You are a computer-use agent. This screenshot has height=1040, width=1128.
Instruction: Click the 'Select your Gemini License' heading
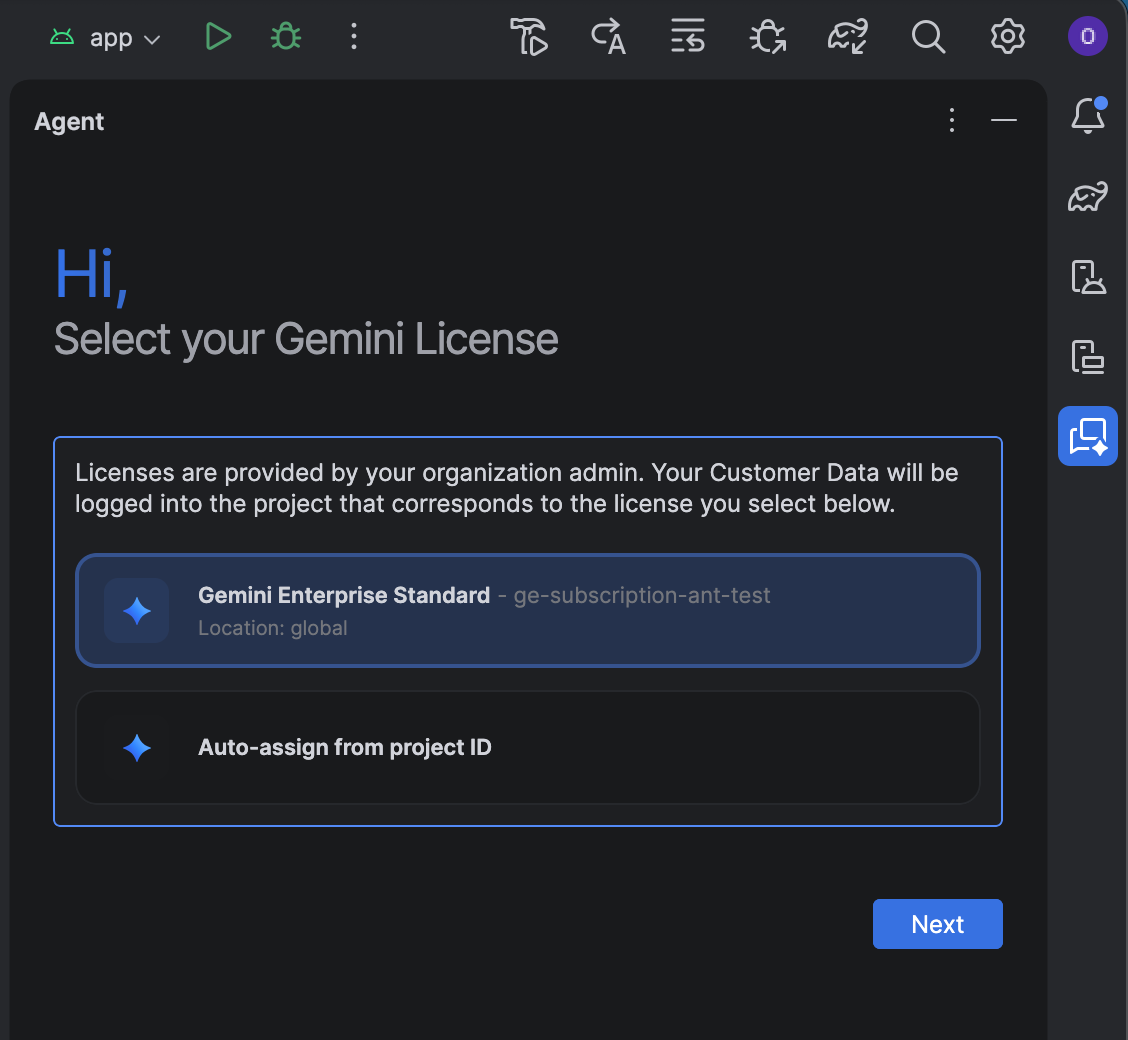pyautogui.click(x=306, y=339)
